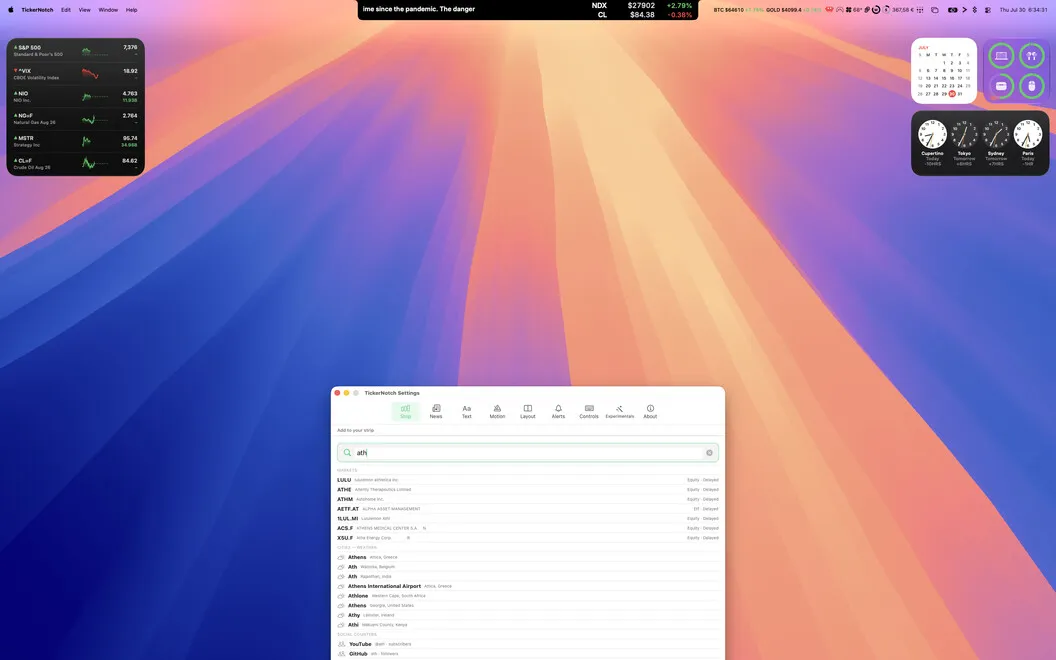Image resolution: width=1056 pixels, height=660 pixels.
Task: Click the S&P 500 row in Stocks widget
Action: (75, 51)
